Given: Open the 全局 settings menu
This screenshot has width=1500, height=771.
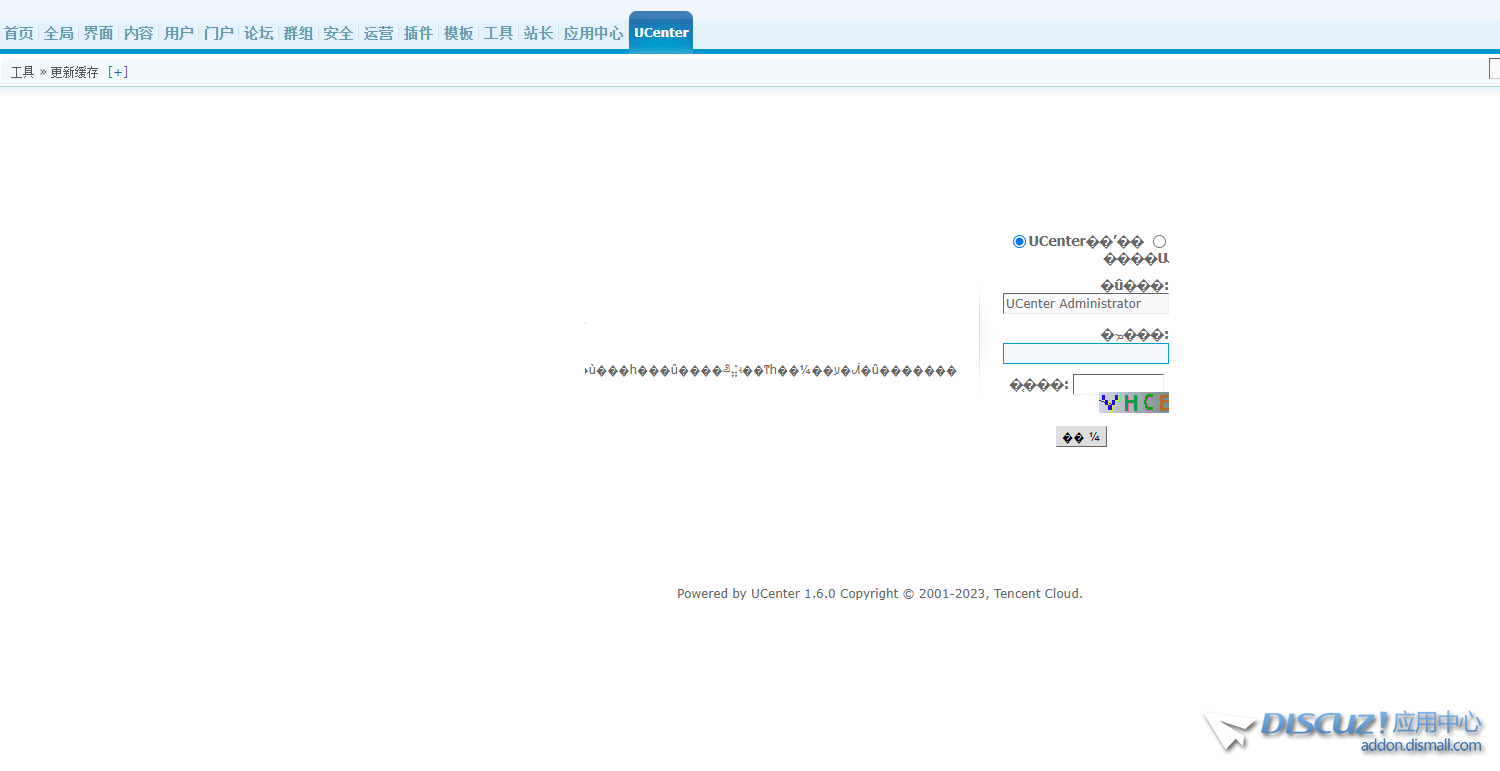Looking at the screenshot, I should pyautogui.click(x=58, y=33).
